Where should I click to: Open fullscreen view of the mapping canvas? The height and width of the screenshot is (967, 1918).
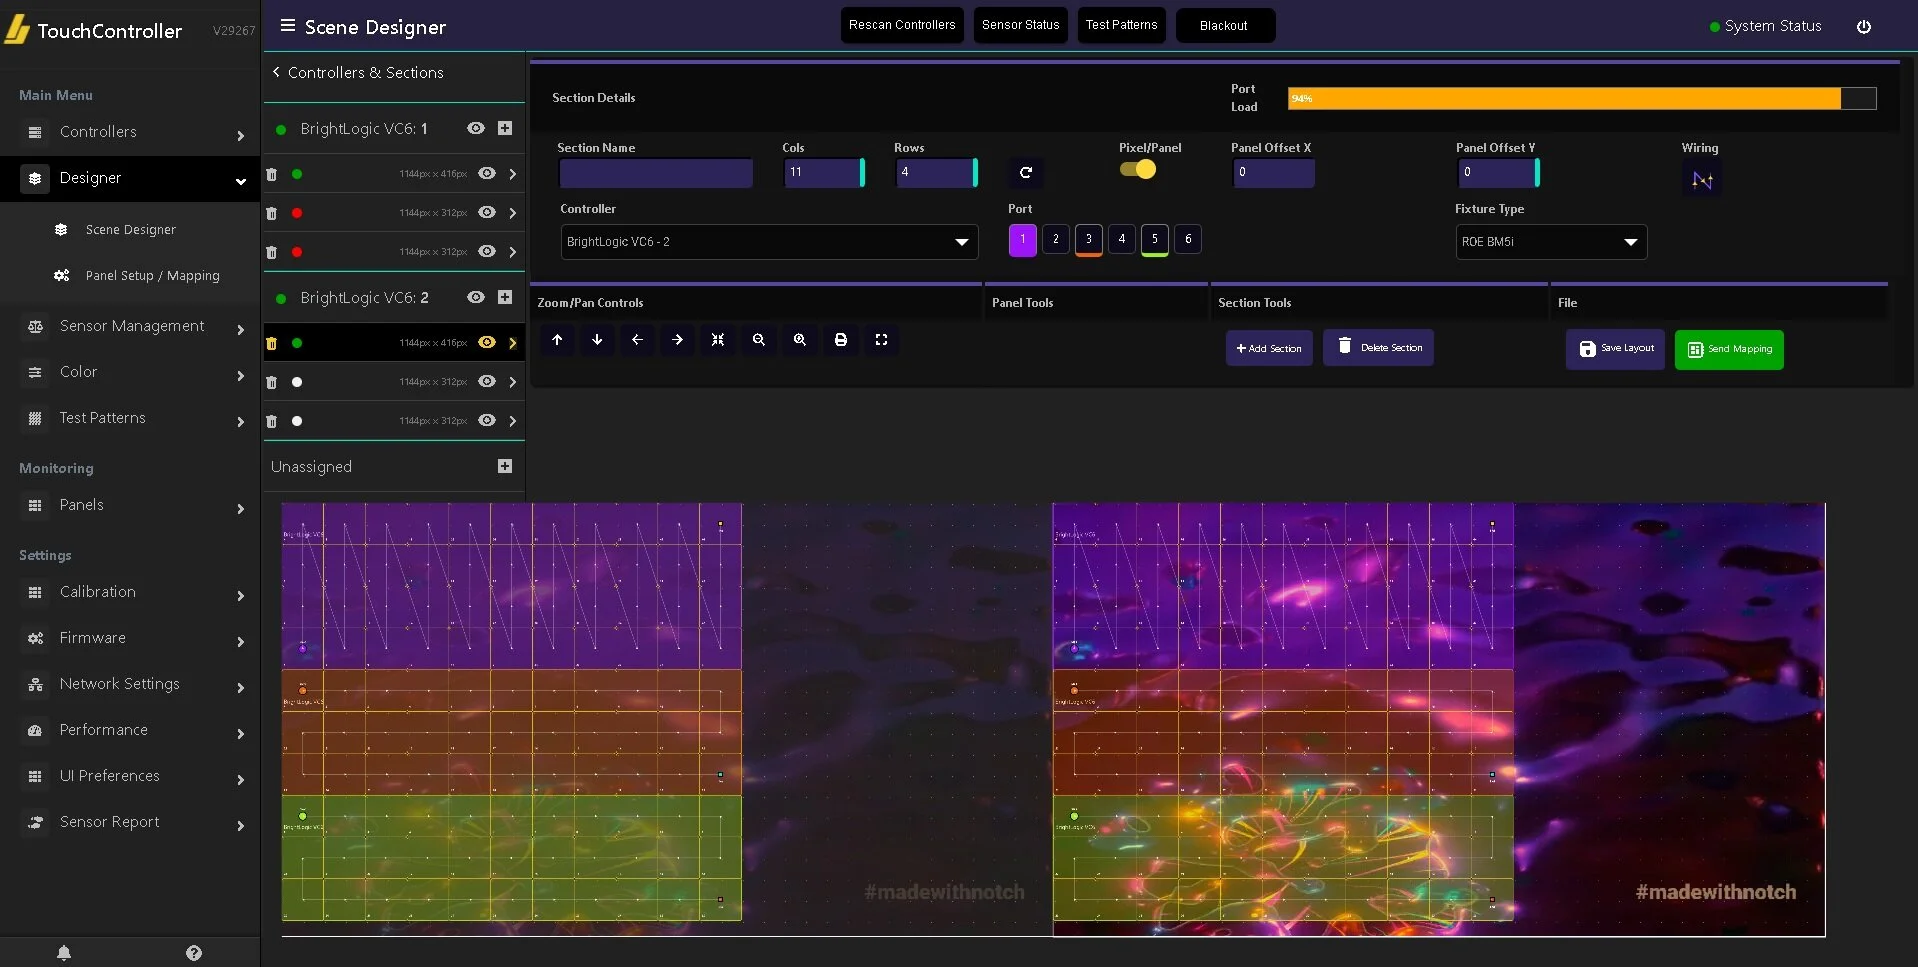[882, 340]
